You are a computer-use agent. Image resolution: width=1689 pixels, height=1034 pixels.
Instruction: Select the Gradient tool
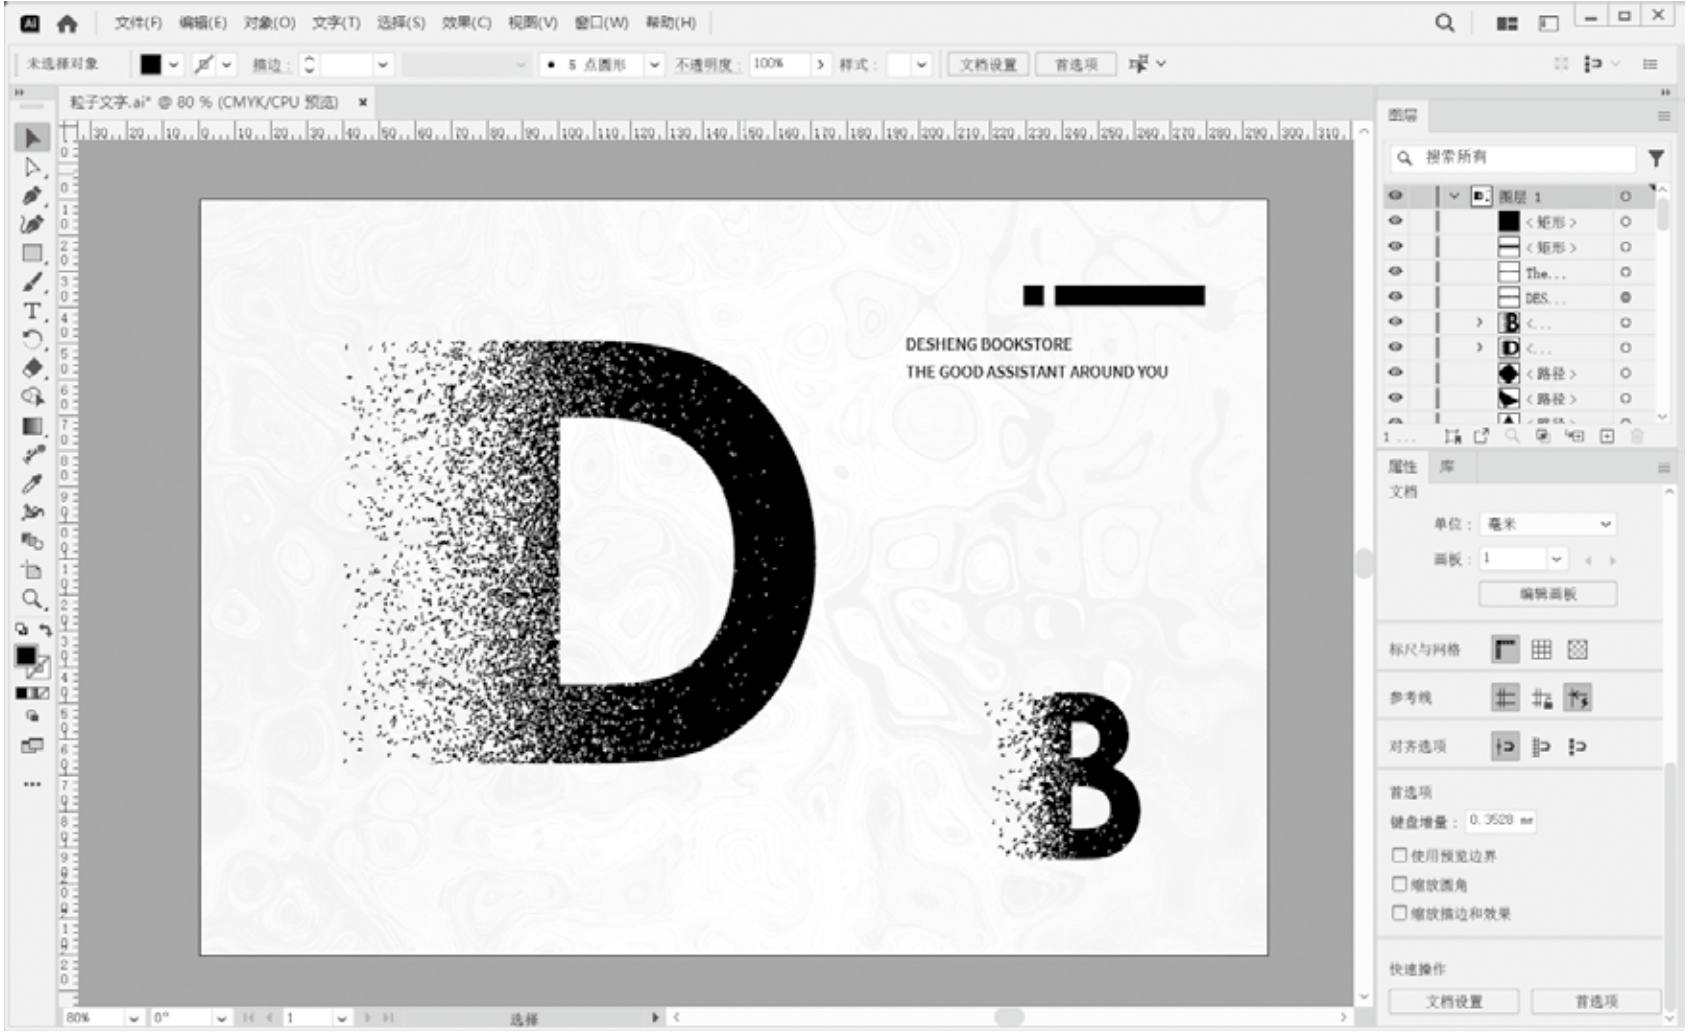[x=32, y=426]
